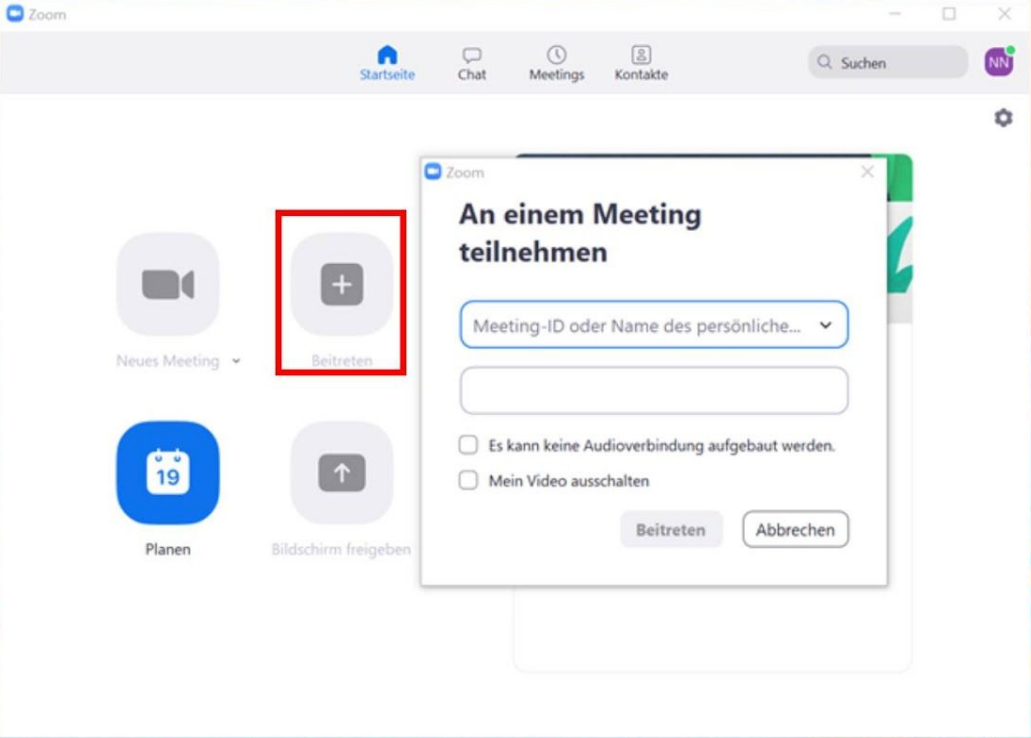Enable 'Es kann keine Audioverbindung aufgebaut werden' checkbox
Screen dimensions: 1031x738
pyautogui.click(x=468, y=445)
